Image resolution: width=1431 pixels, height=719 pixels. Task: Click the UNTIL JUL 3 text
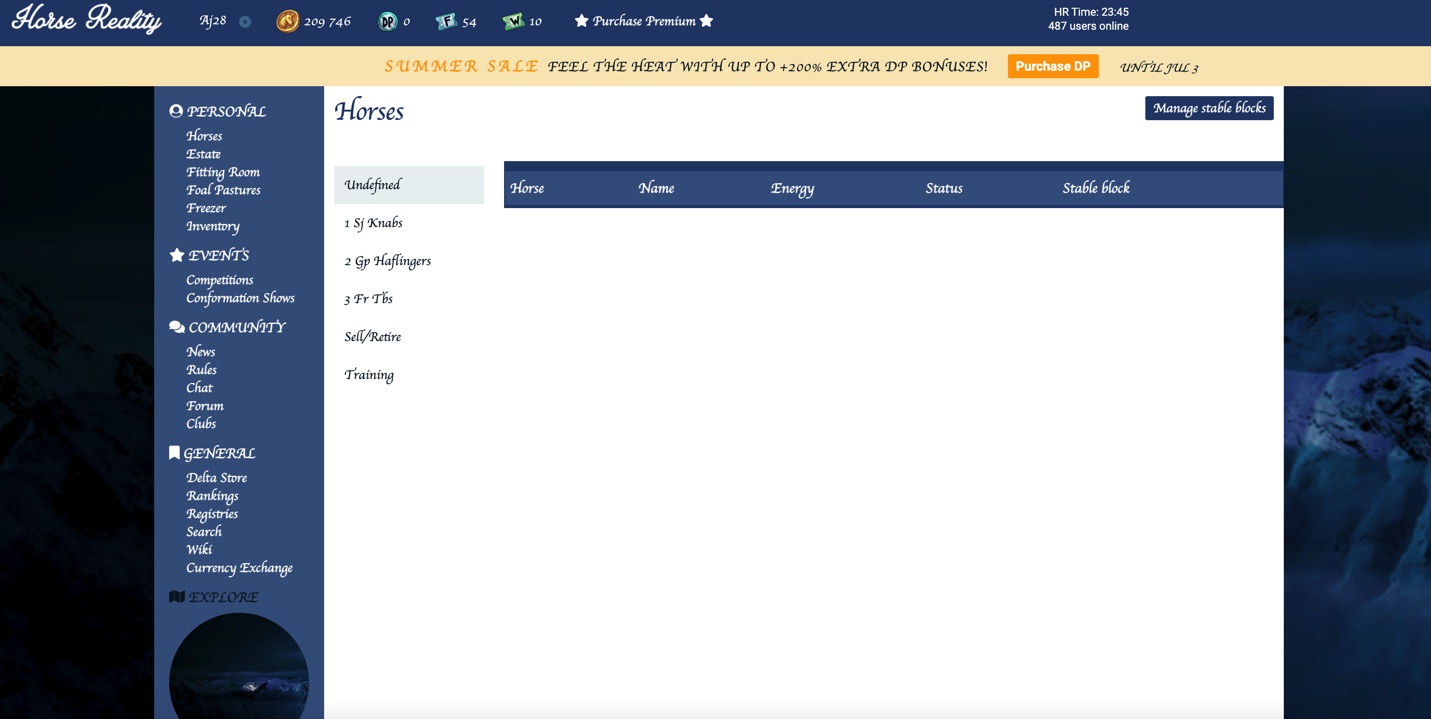1159,67
